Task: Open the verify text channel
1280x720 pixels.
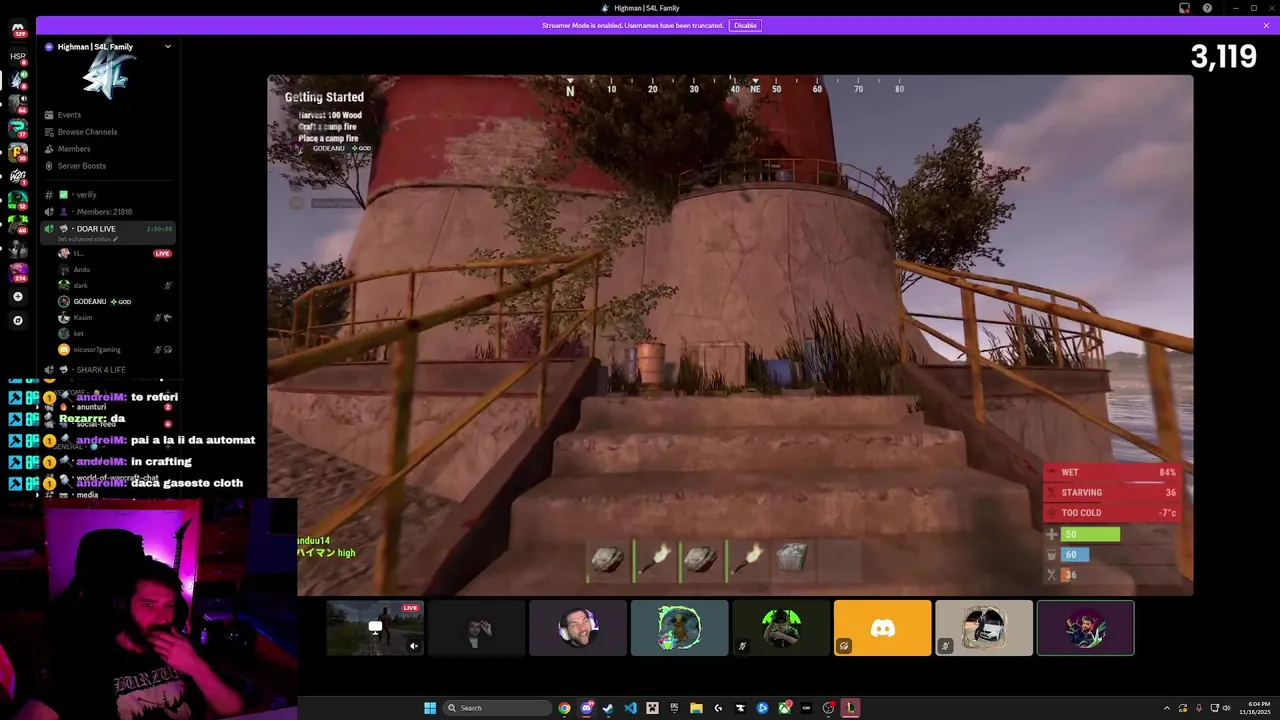Action: [x=107, y=195]
